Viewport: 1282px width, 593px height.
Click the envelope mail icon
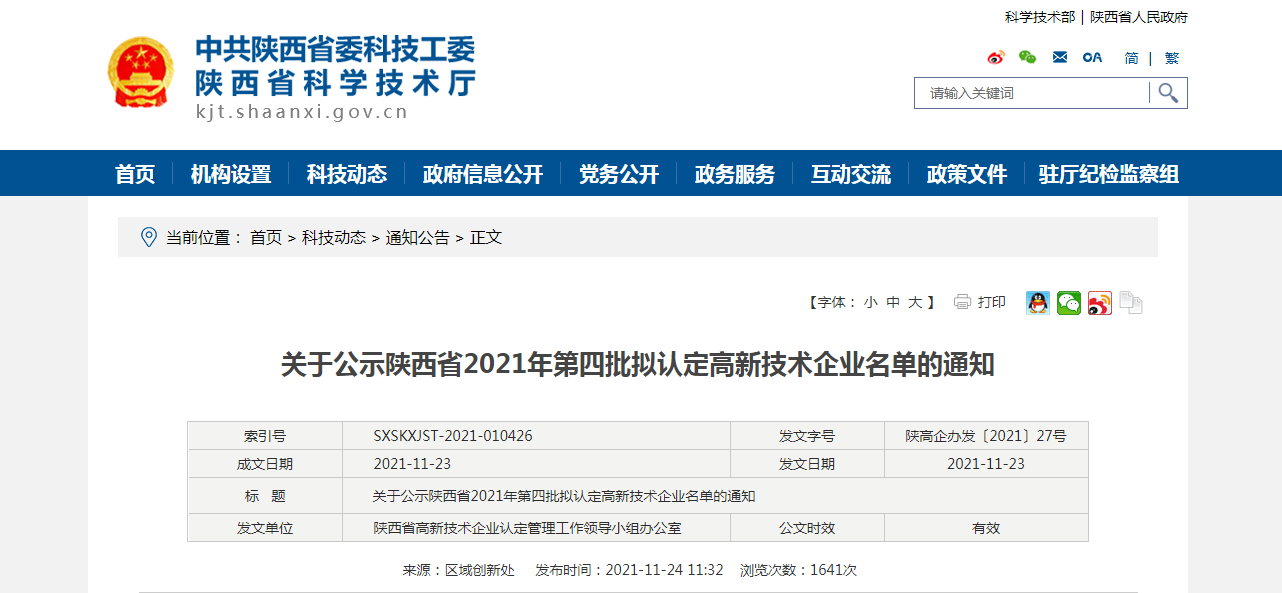click(1060, 58)
